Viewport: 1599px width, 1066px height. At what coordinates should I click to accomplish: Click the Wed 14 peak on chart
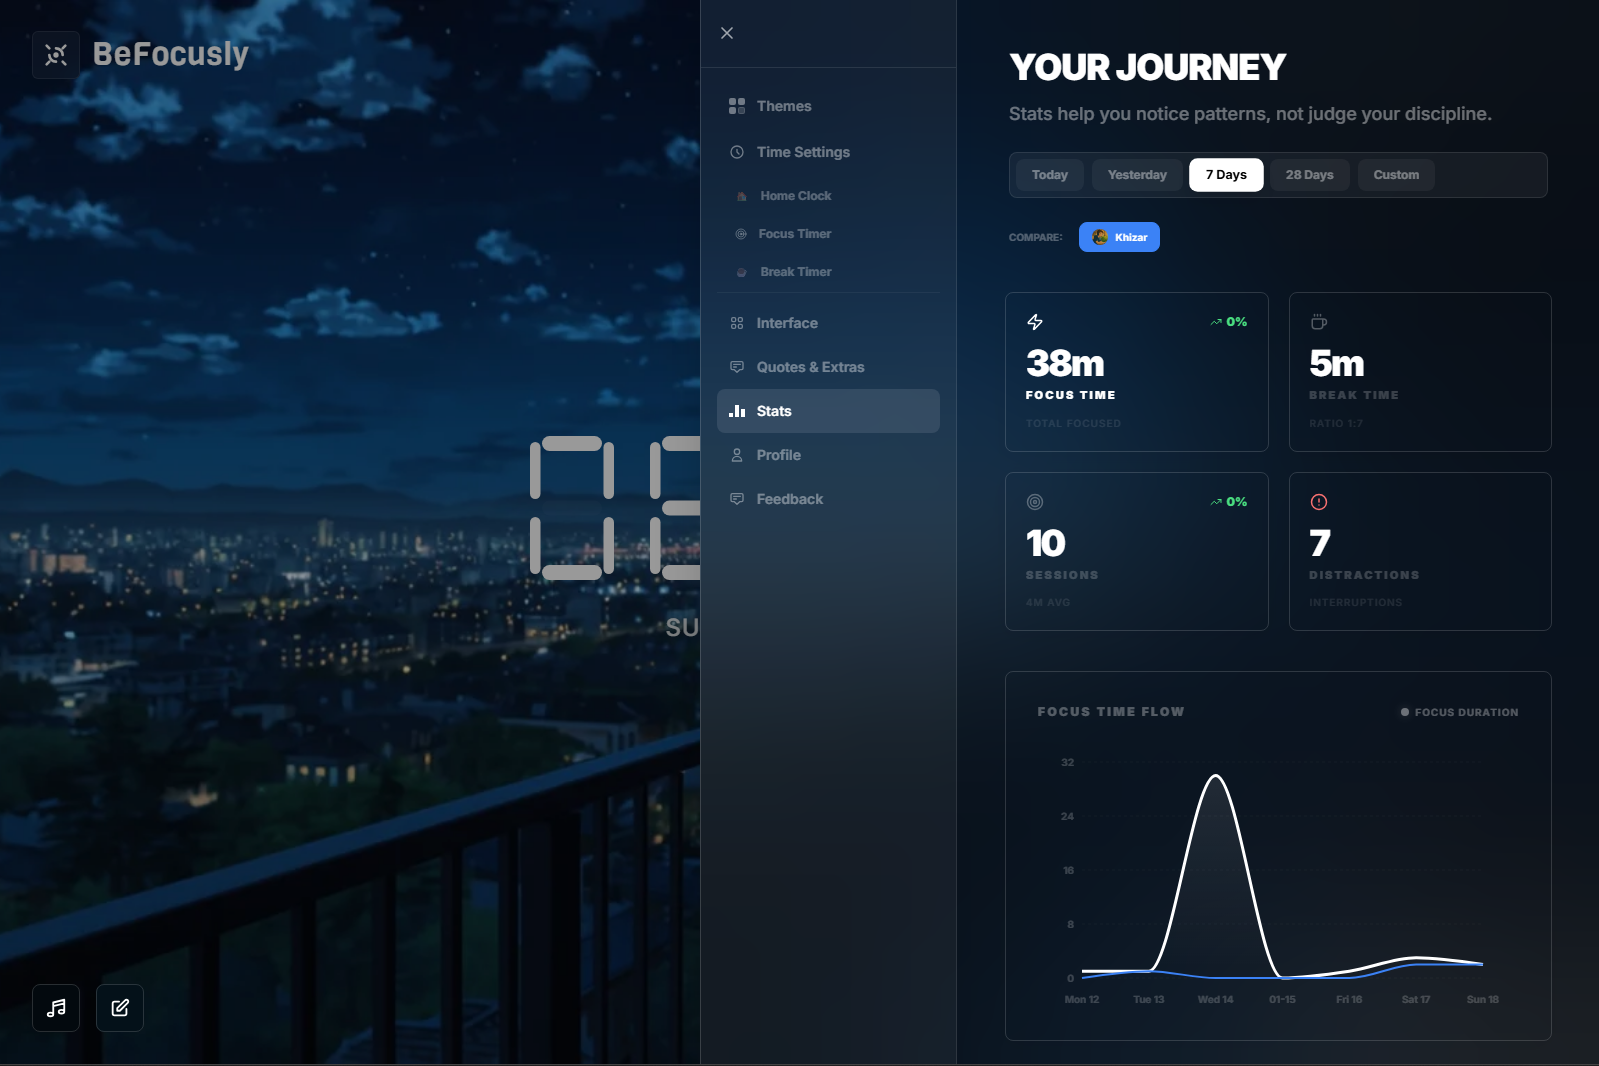point(1216,776)
